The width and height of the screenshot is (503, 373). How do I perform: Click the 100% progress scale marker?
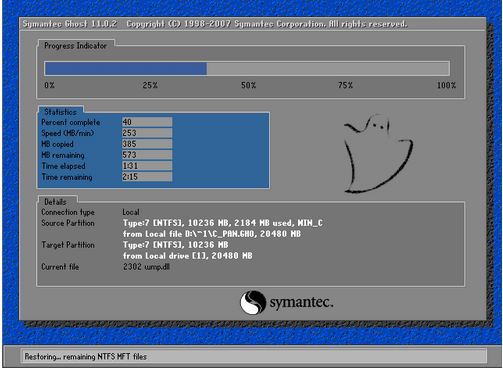(446, 85)
